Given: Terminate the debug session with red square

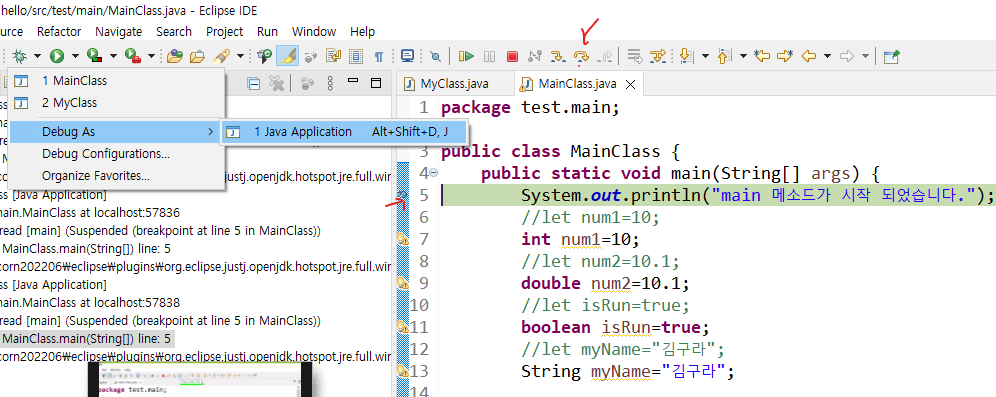Looking at the screenshot, I should [x=512, y=57].
